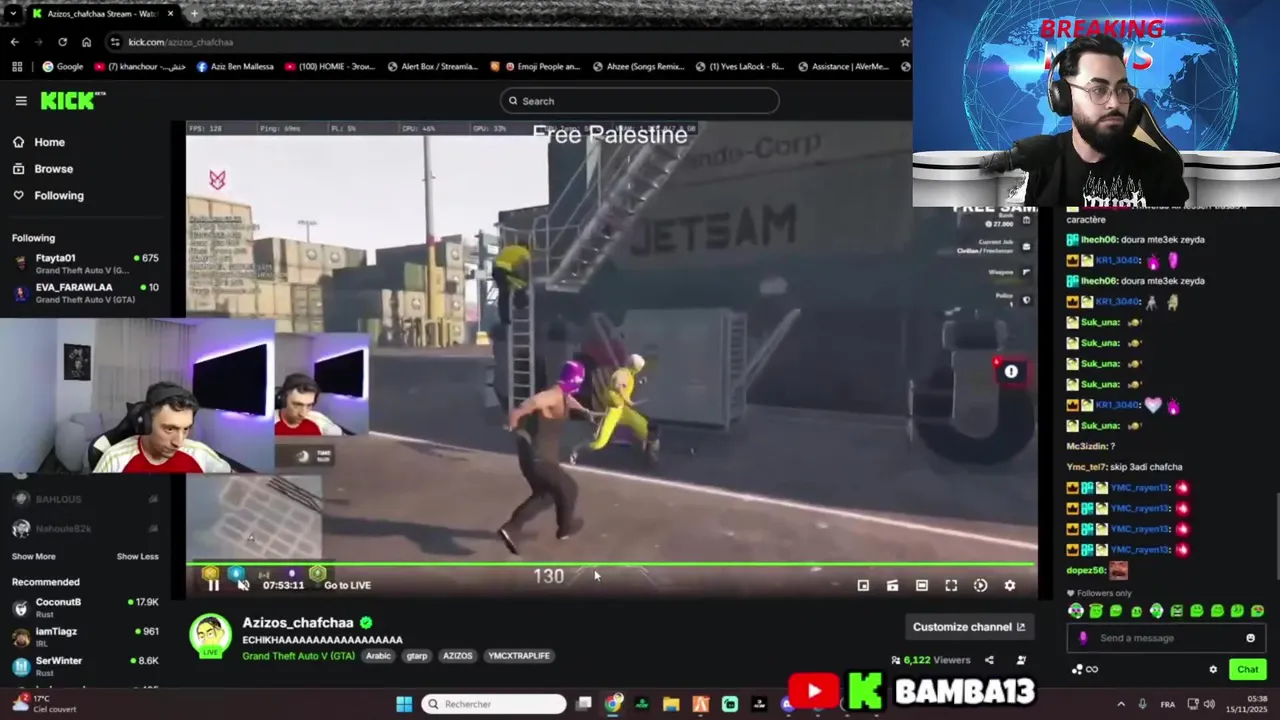Open a new browser tab
The height and width of the screenshot is (720, 1280).
coord(194,14)
